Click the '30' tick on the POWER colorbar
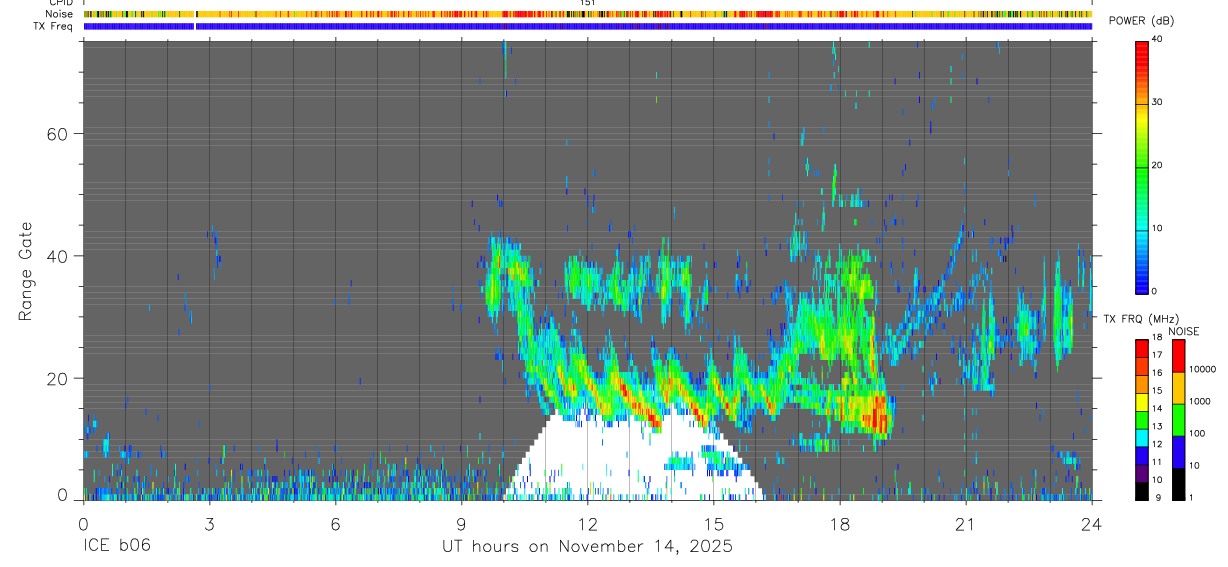The width and height of the screenshot is (1228, 567). [x=1157, y=102]
